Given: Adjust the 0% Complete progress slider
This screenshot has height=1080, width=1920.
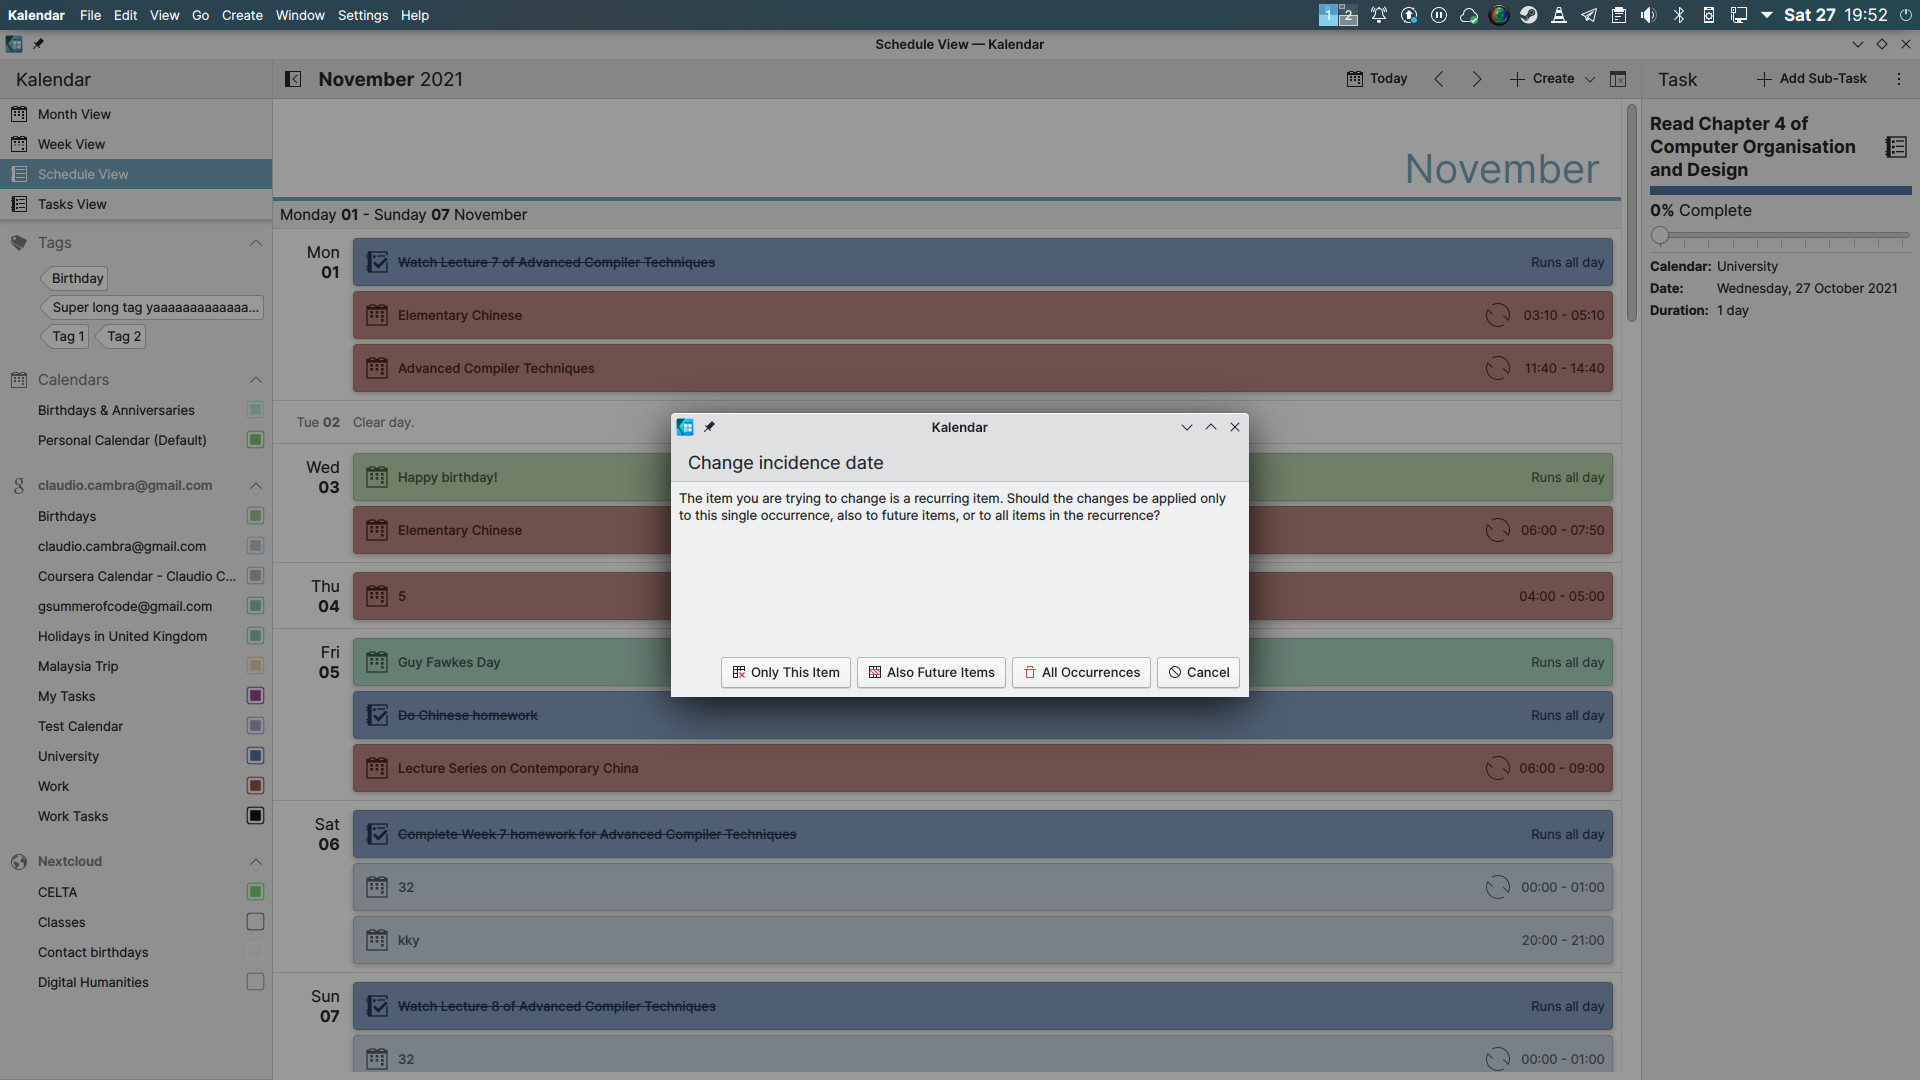Looking at the screenshot, I should (x=1780, y=236).
